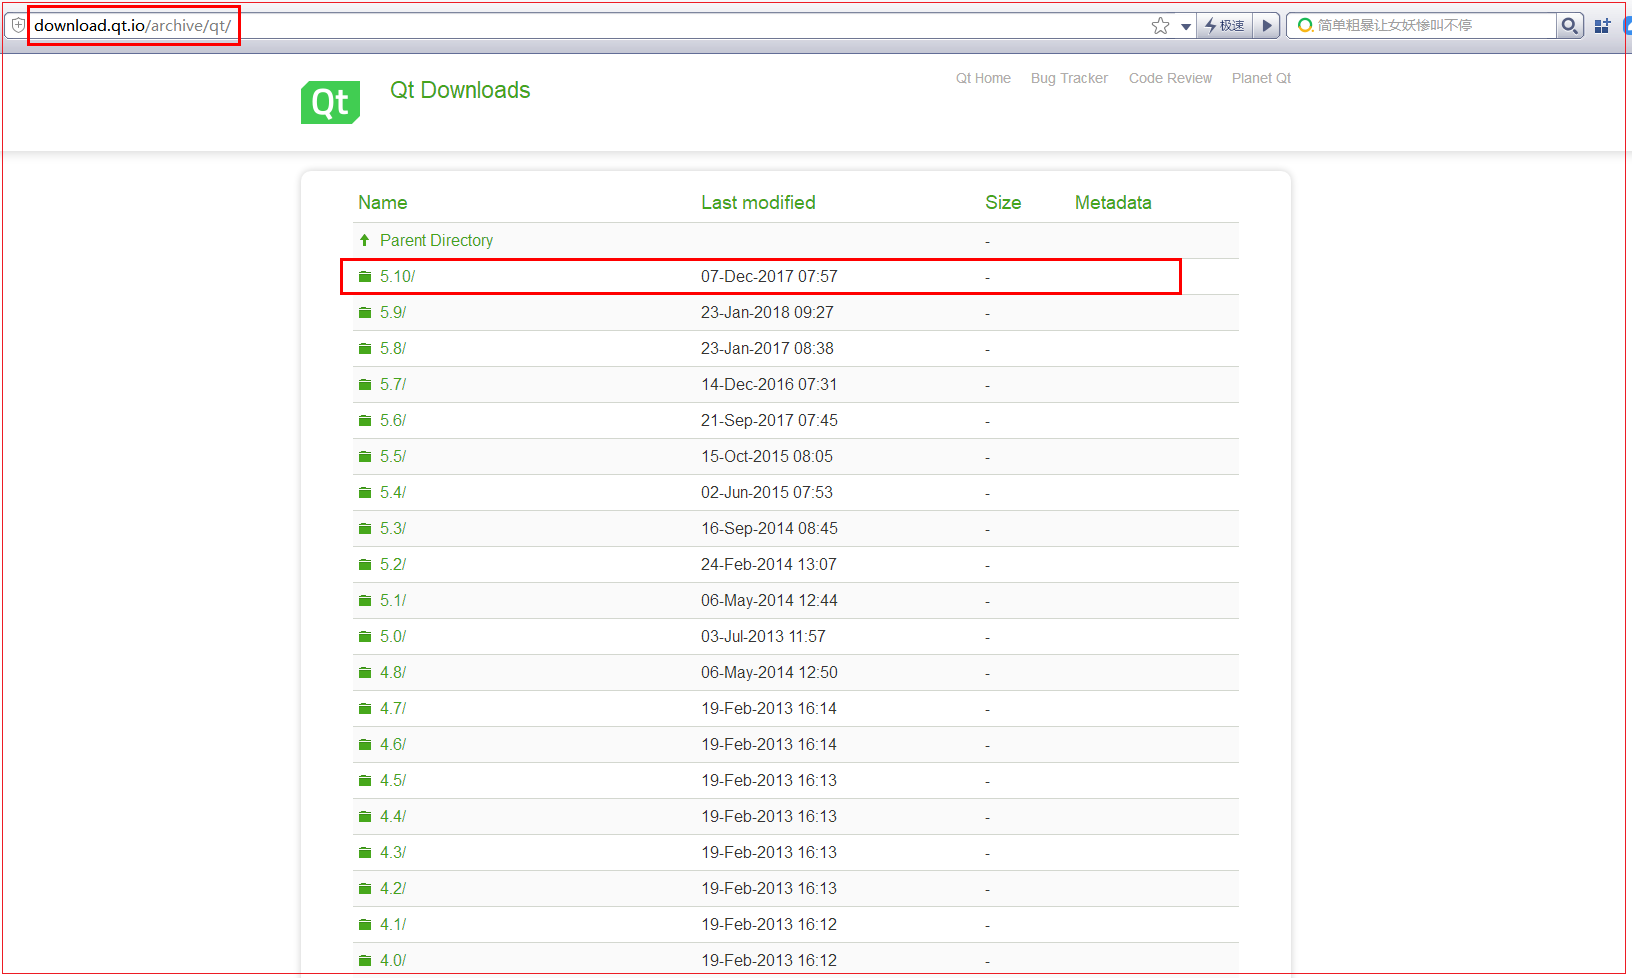Open the 5.6/ folder link

tap(393, 421)
